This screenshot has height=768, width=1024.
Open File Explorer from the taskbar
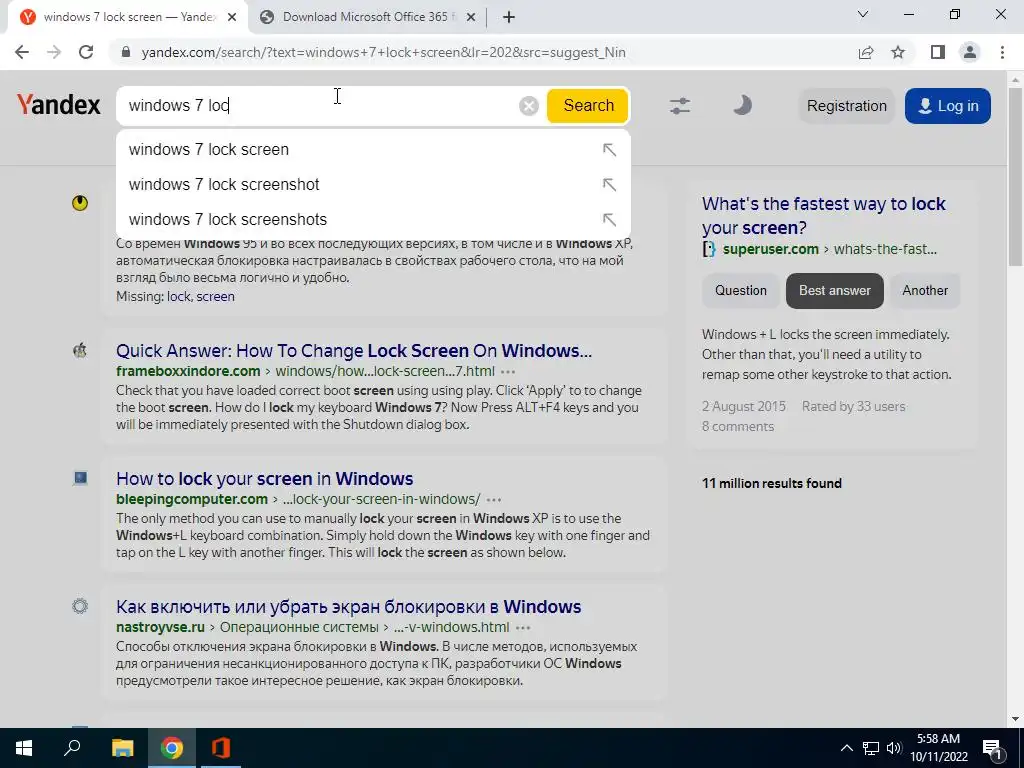pyautogui.click(x=122, y=748)
